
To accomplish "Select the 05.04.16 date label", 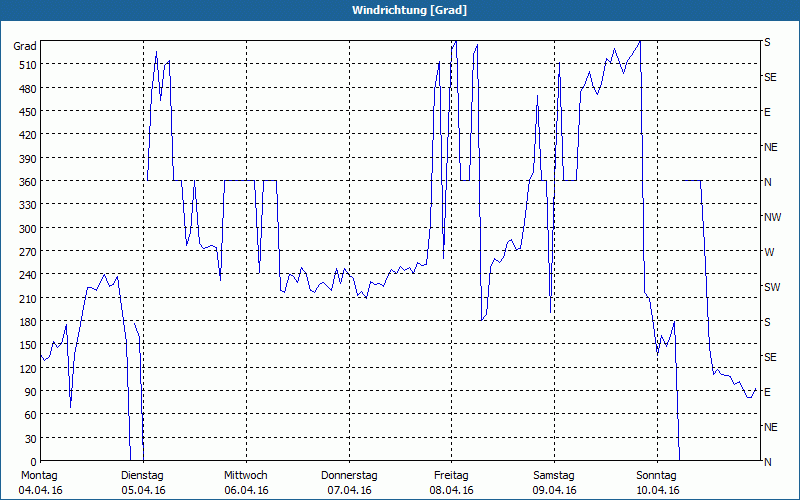I will [x=143, y=490].
